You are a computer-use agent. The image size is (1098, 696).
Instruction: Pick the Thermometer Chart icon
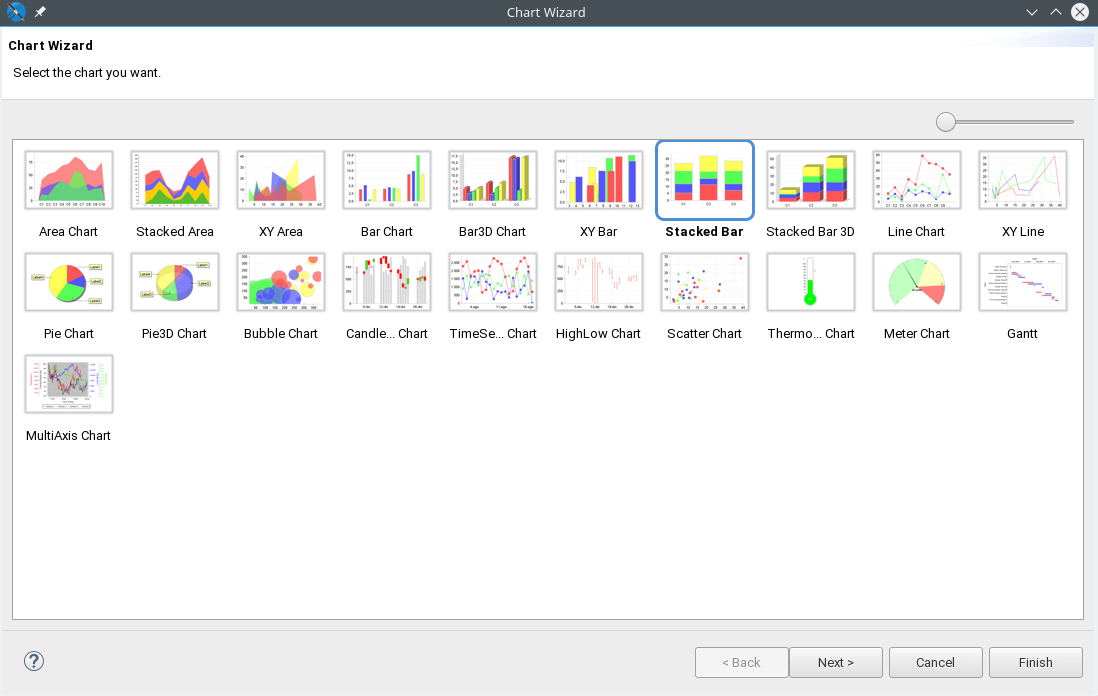click(x=811, y=282)
